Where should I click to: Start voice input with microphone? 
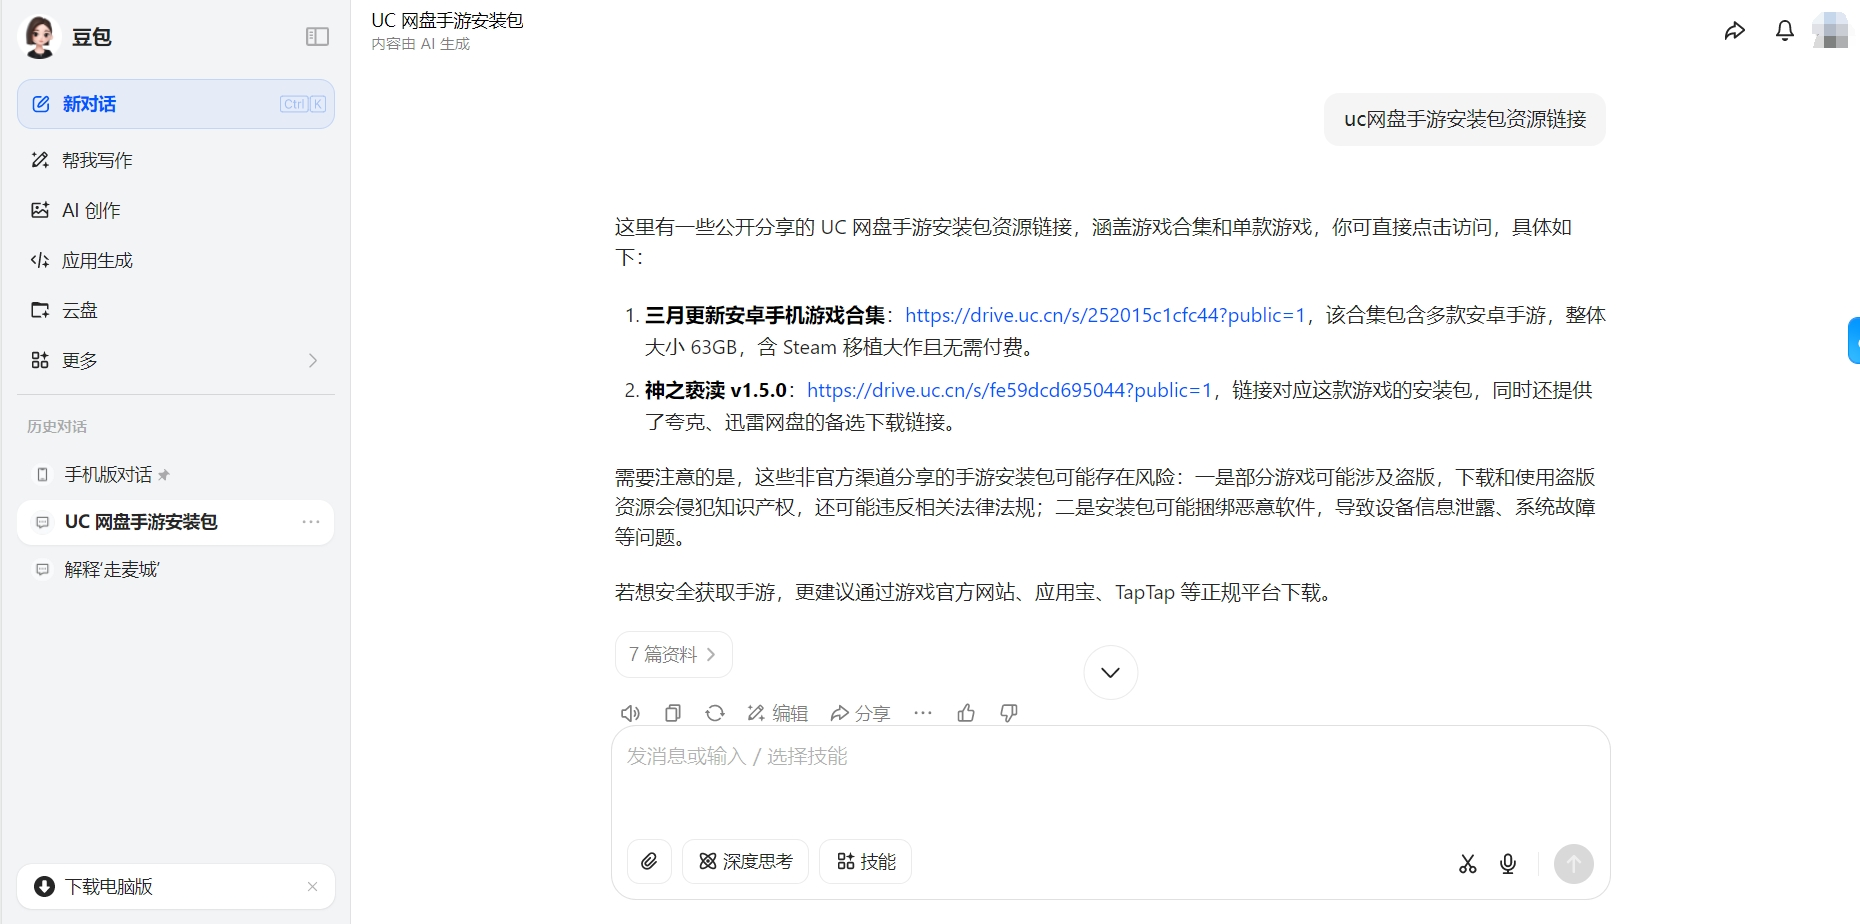click(x=1508, y=864)
